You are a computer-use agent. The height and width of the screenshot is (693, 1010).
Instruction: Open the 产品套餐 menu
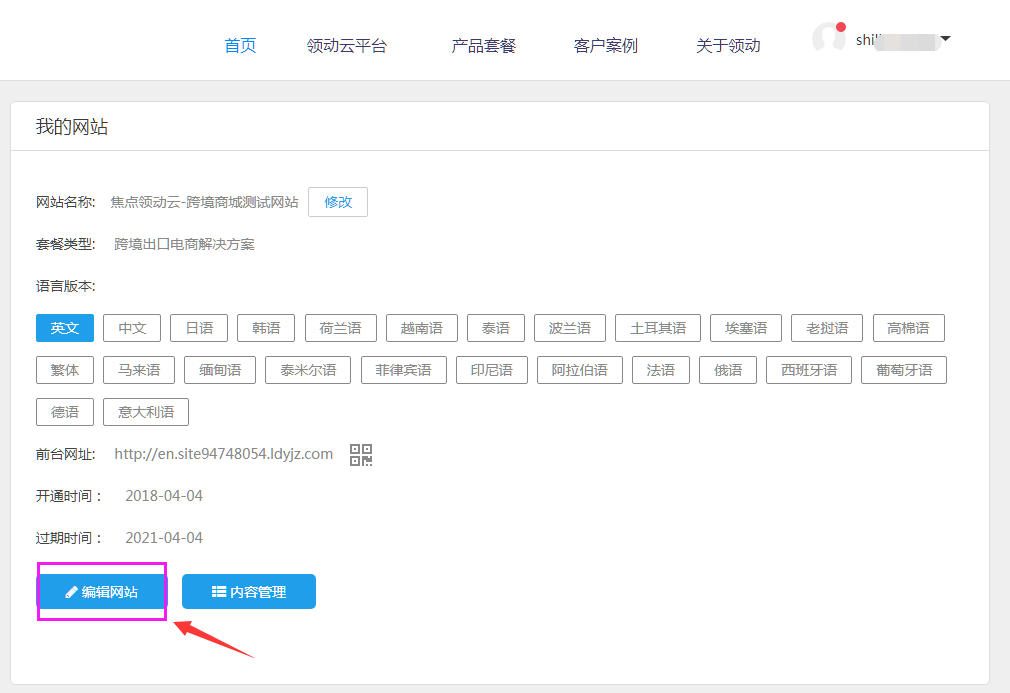tap(483, 45)
